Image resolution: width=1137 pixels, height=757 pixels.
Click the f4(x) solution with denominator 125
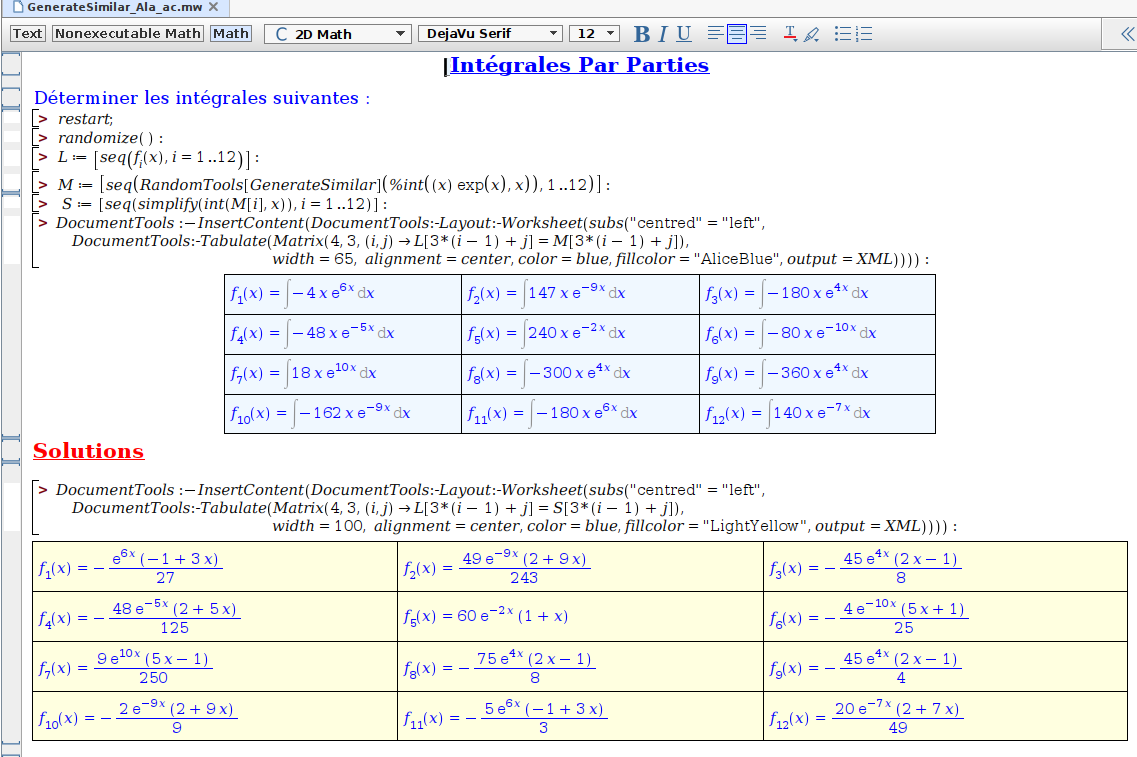tap(215, 617)
